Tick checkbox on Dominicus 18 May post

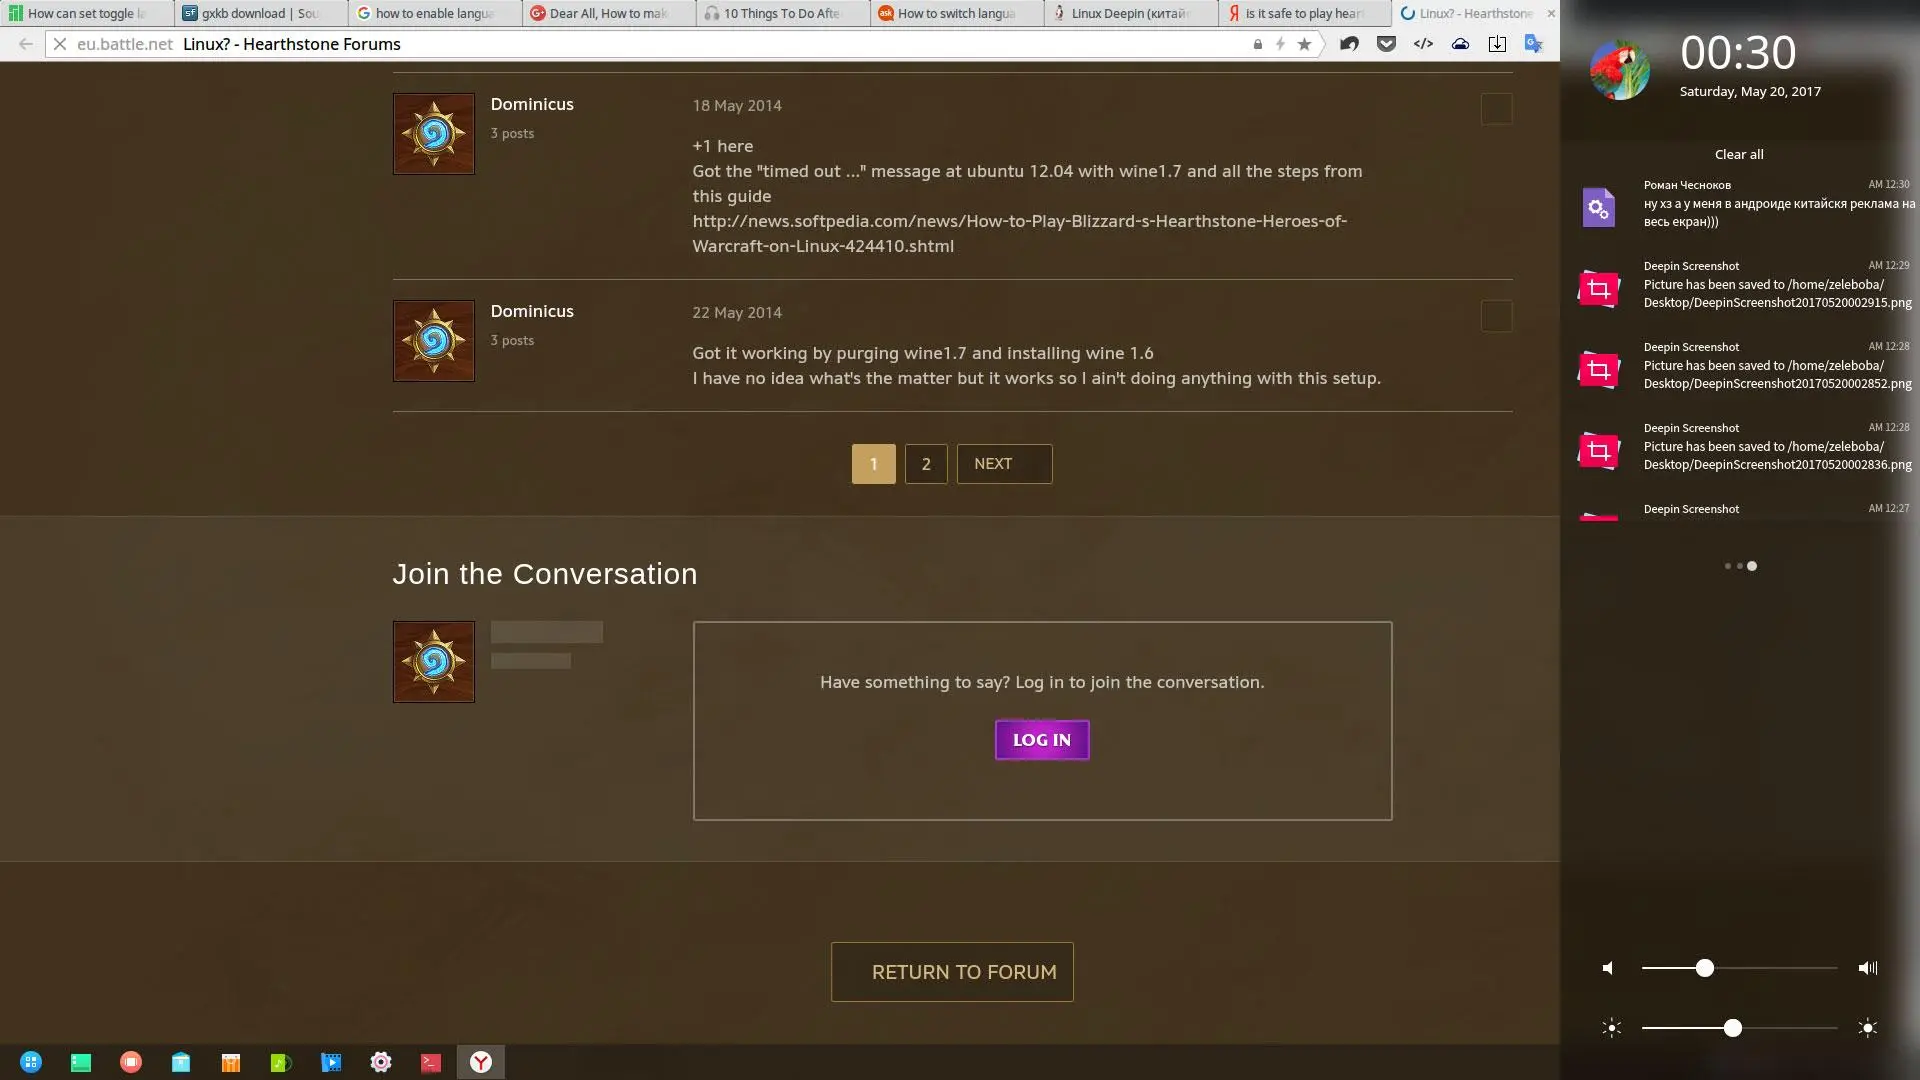(1496, 109)
